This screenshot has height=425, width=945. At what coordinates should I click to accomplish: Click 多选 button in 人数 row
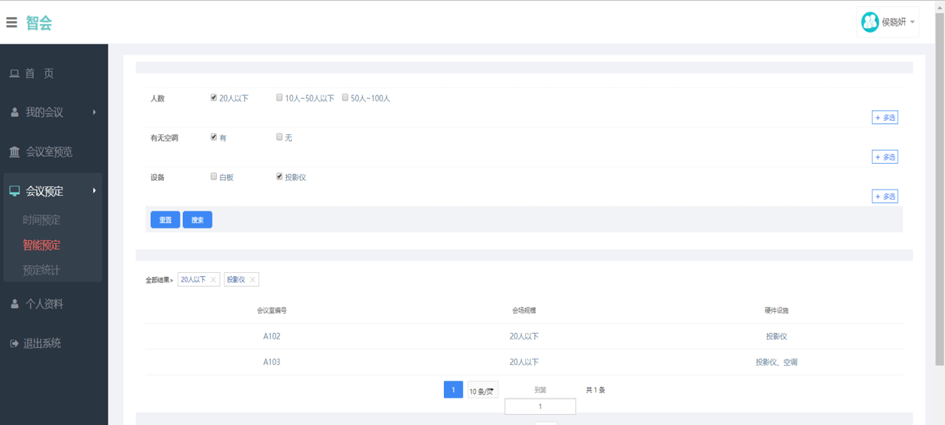coord(885,118)
